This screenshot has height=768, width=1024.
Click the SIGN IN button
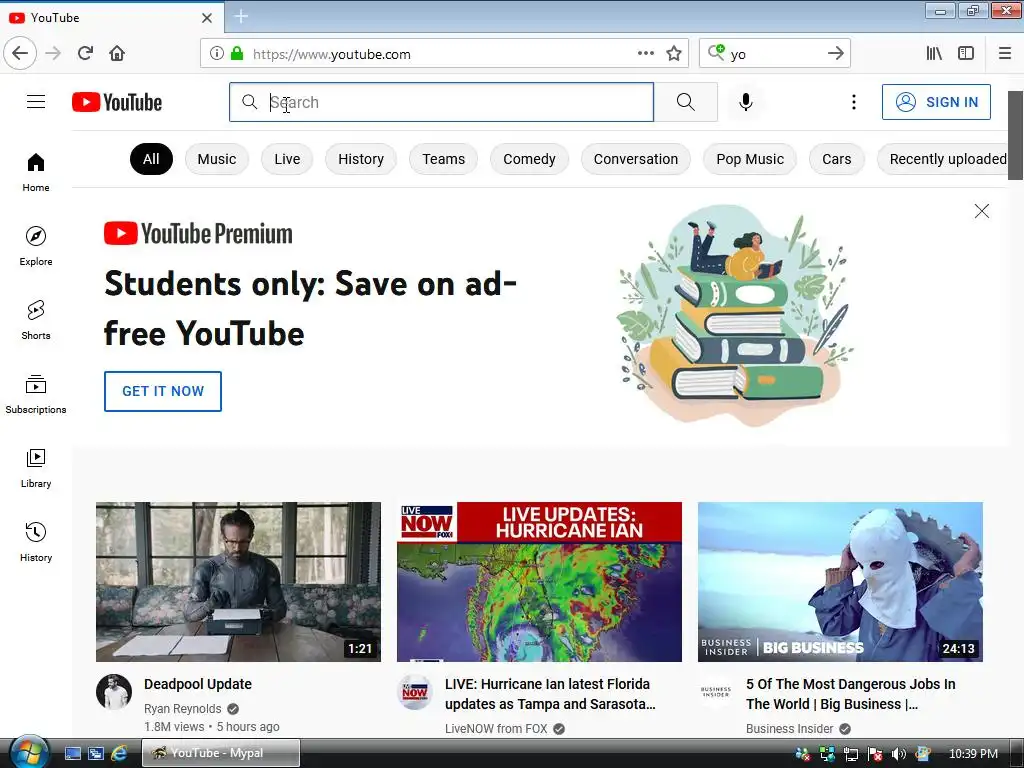point(936,102)
